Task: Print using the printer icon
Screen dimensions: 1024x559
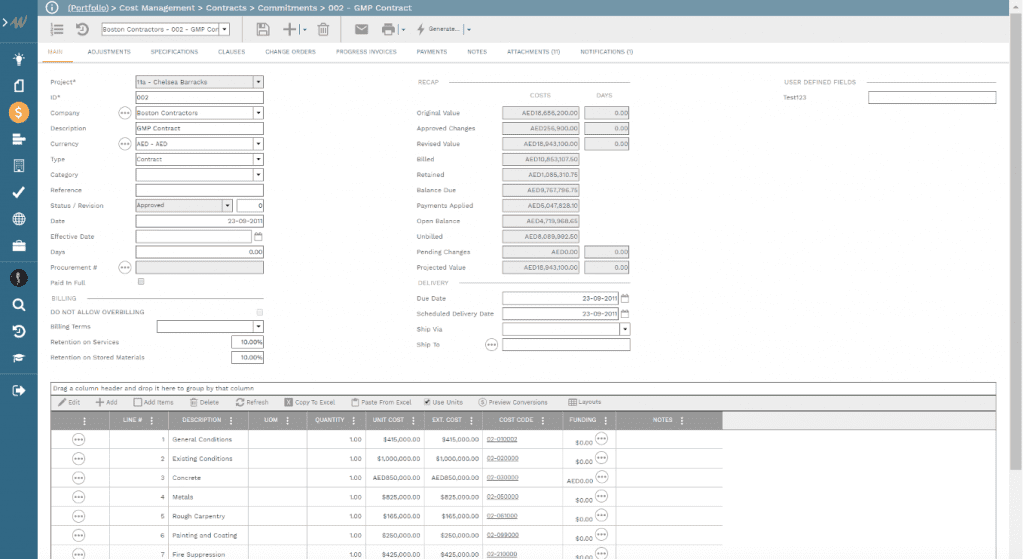Action: (x=389, y=29)
